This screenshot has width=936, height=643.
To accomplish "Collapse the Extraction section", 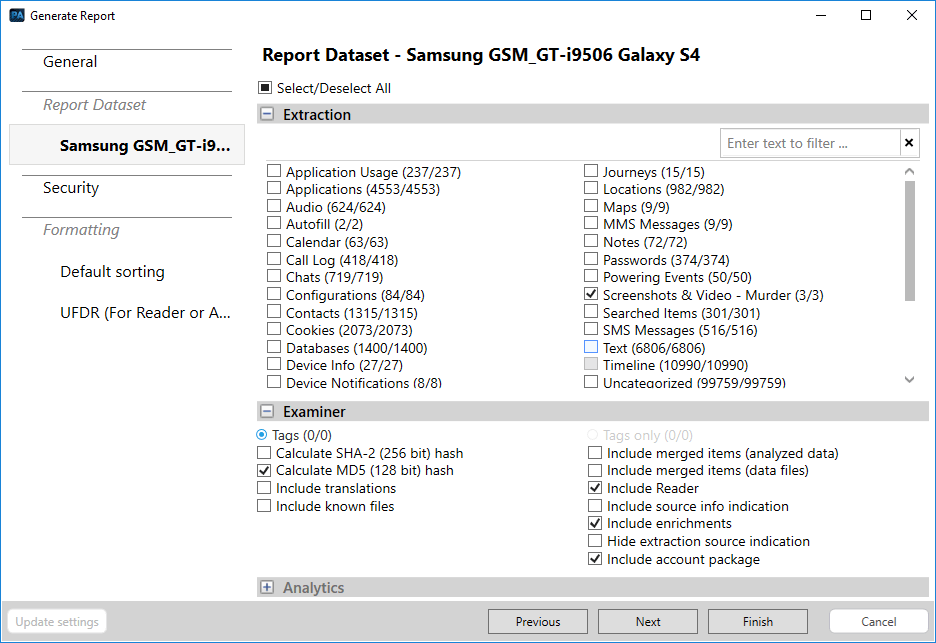I will (267, 114).
